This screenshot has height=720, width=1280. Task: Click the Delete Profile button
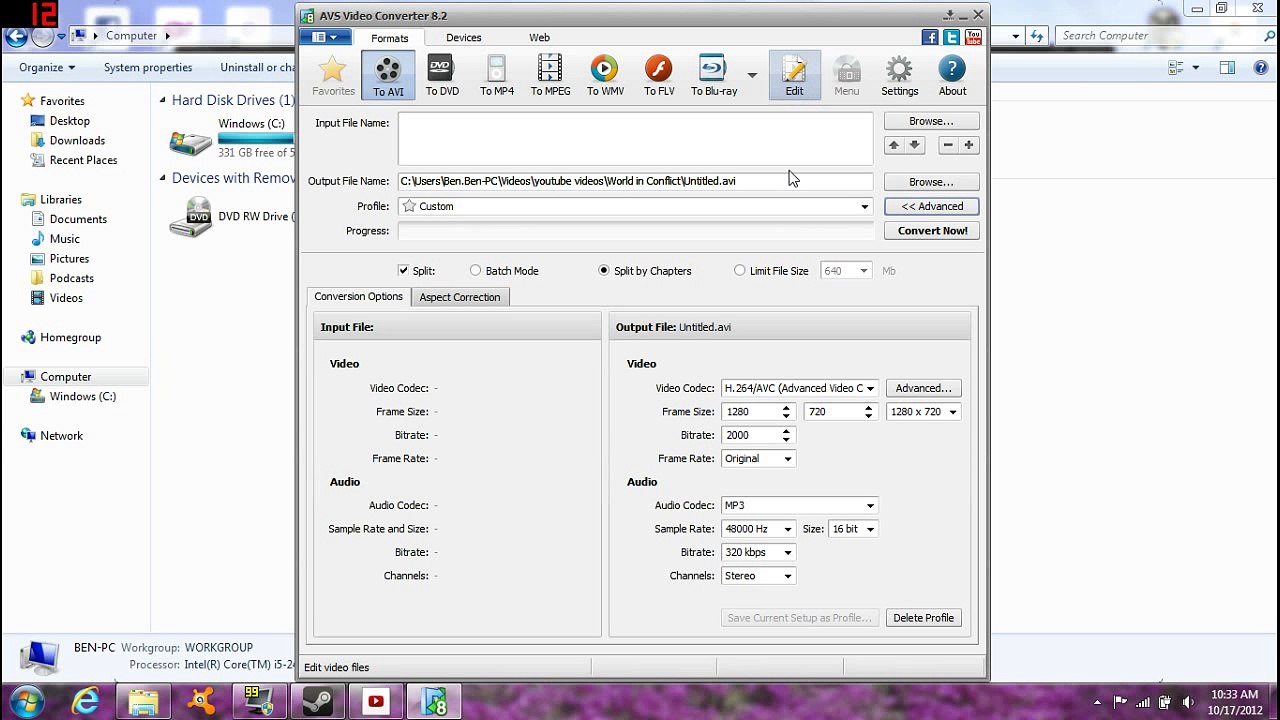923,618
